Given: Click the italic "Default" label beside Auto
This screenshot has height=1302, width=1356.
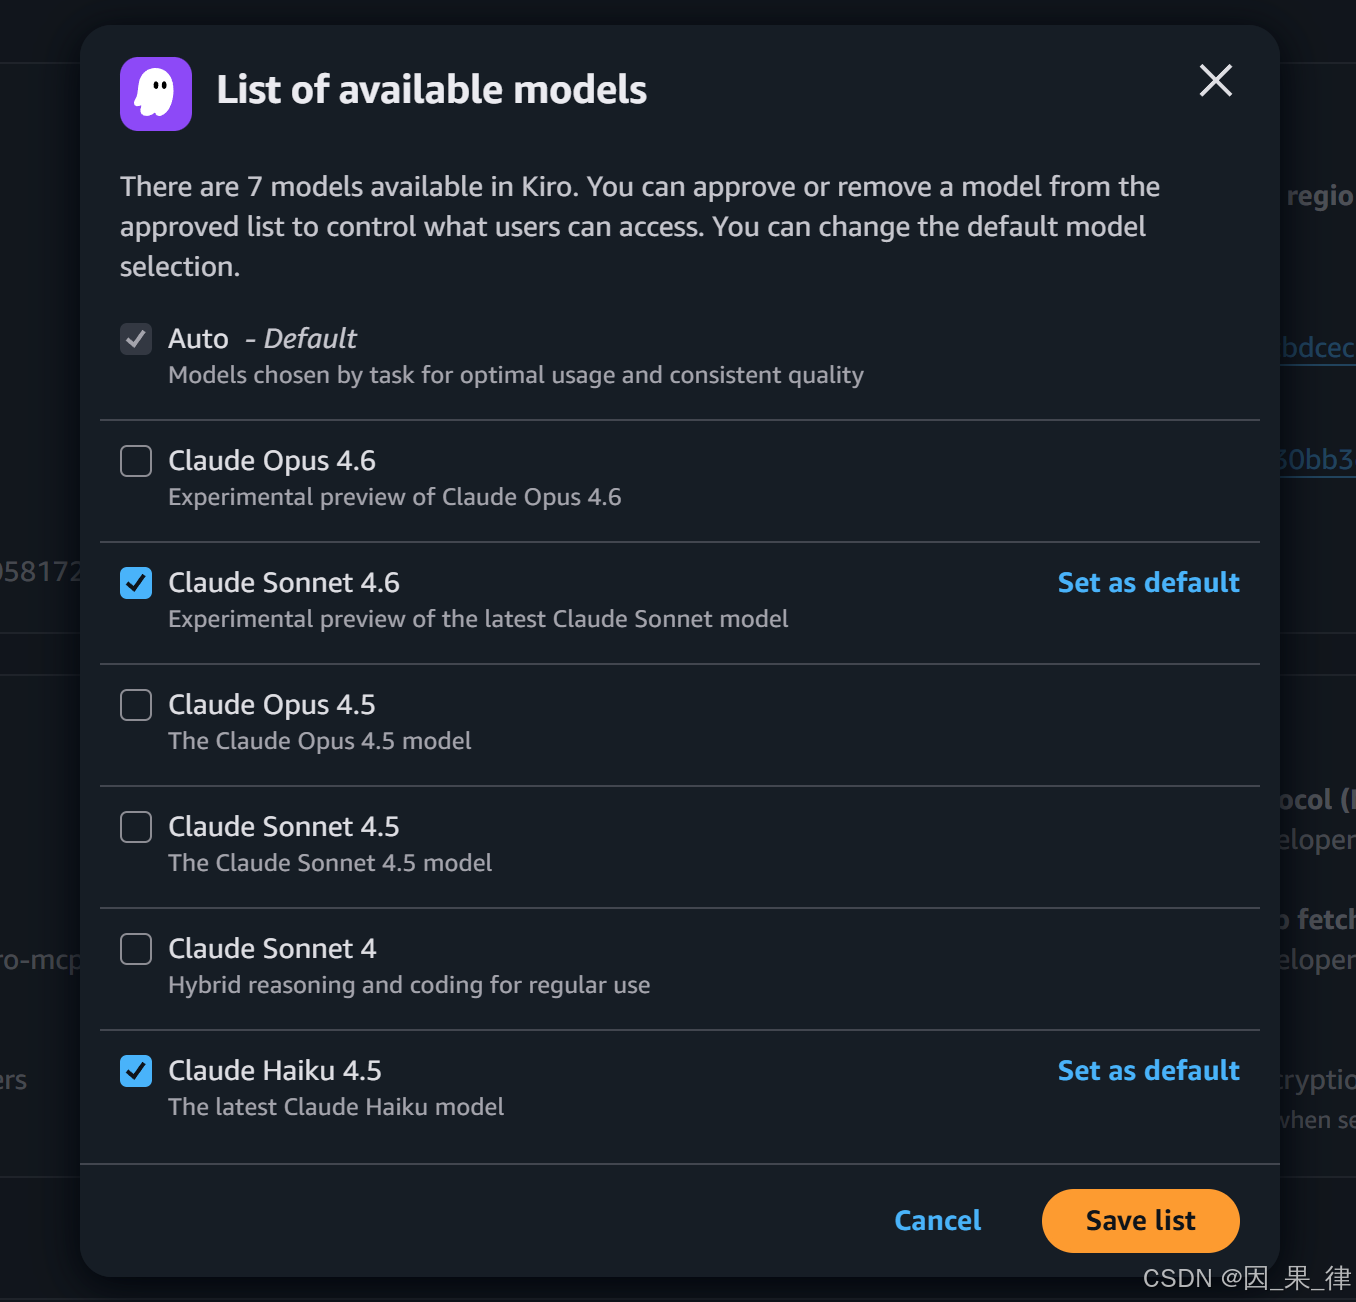Looking at the screenshot, I should tap(310, 339).
